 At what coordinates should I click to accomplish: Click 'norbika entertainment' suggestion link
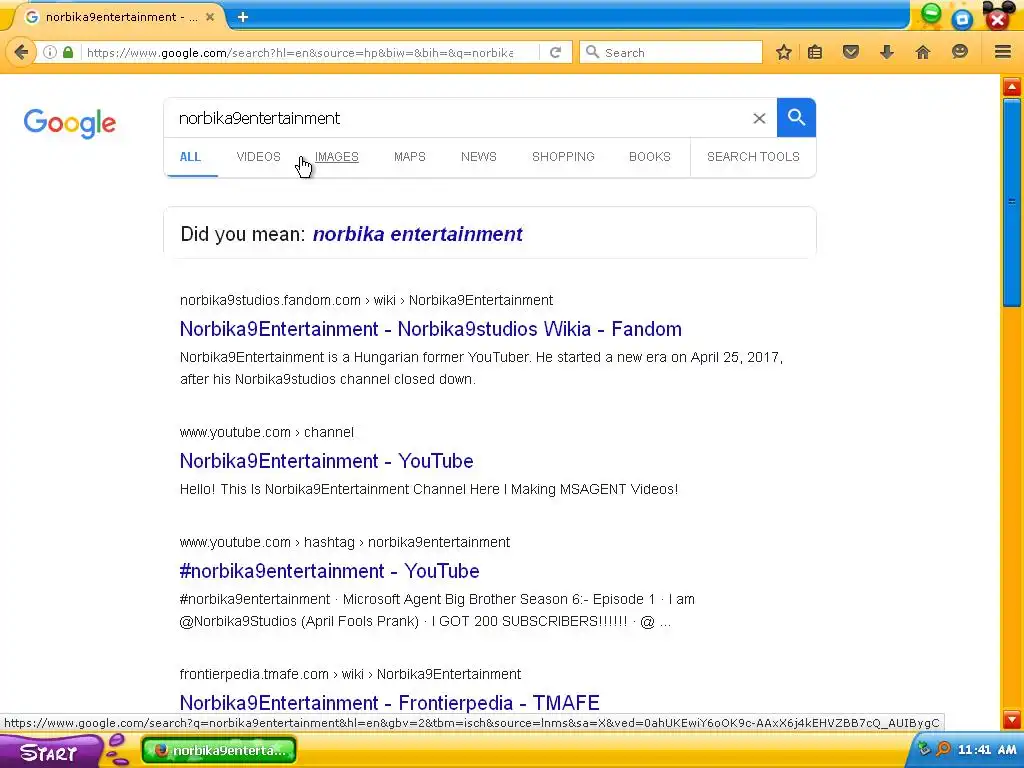[418, 234]
